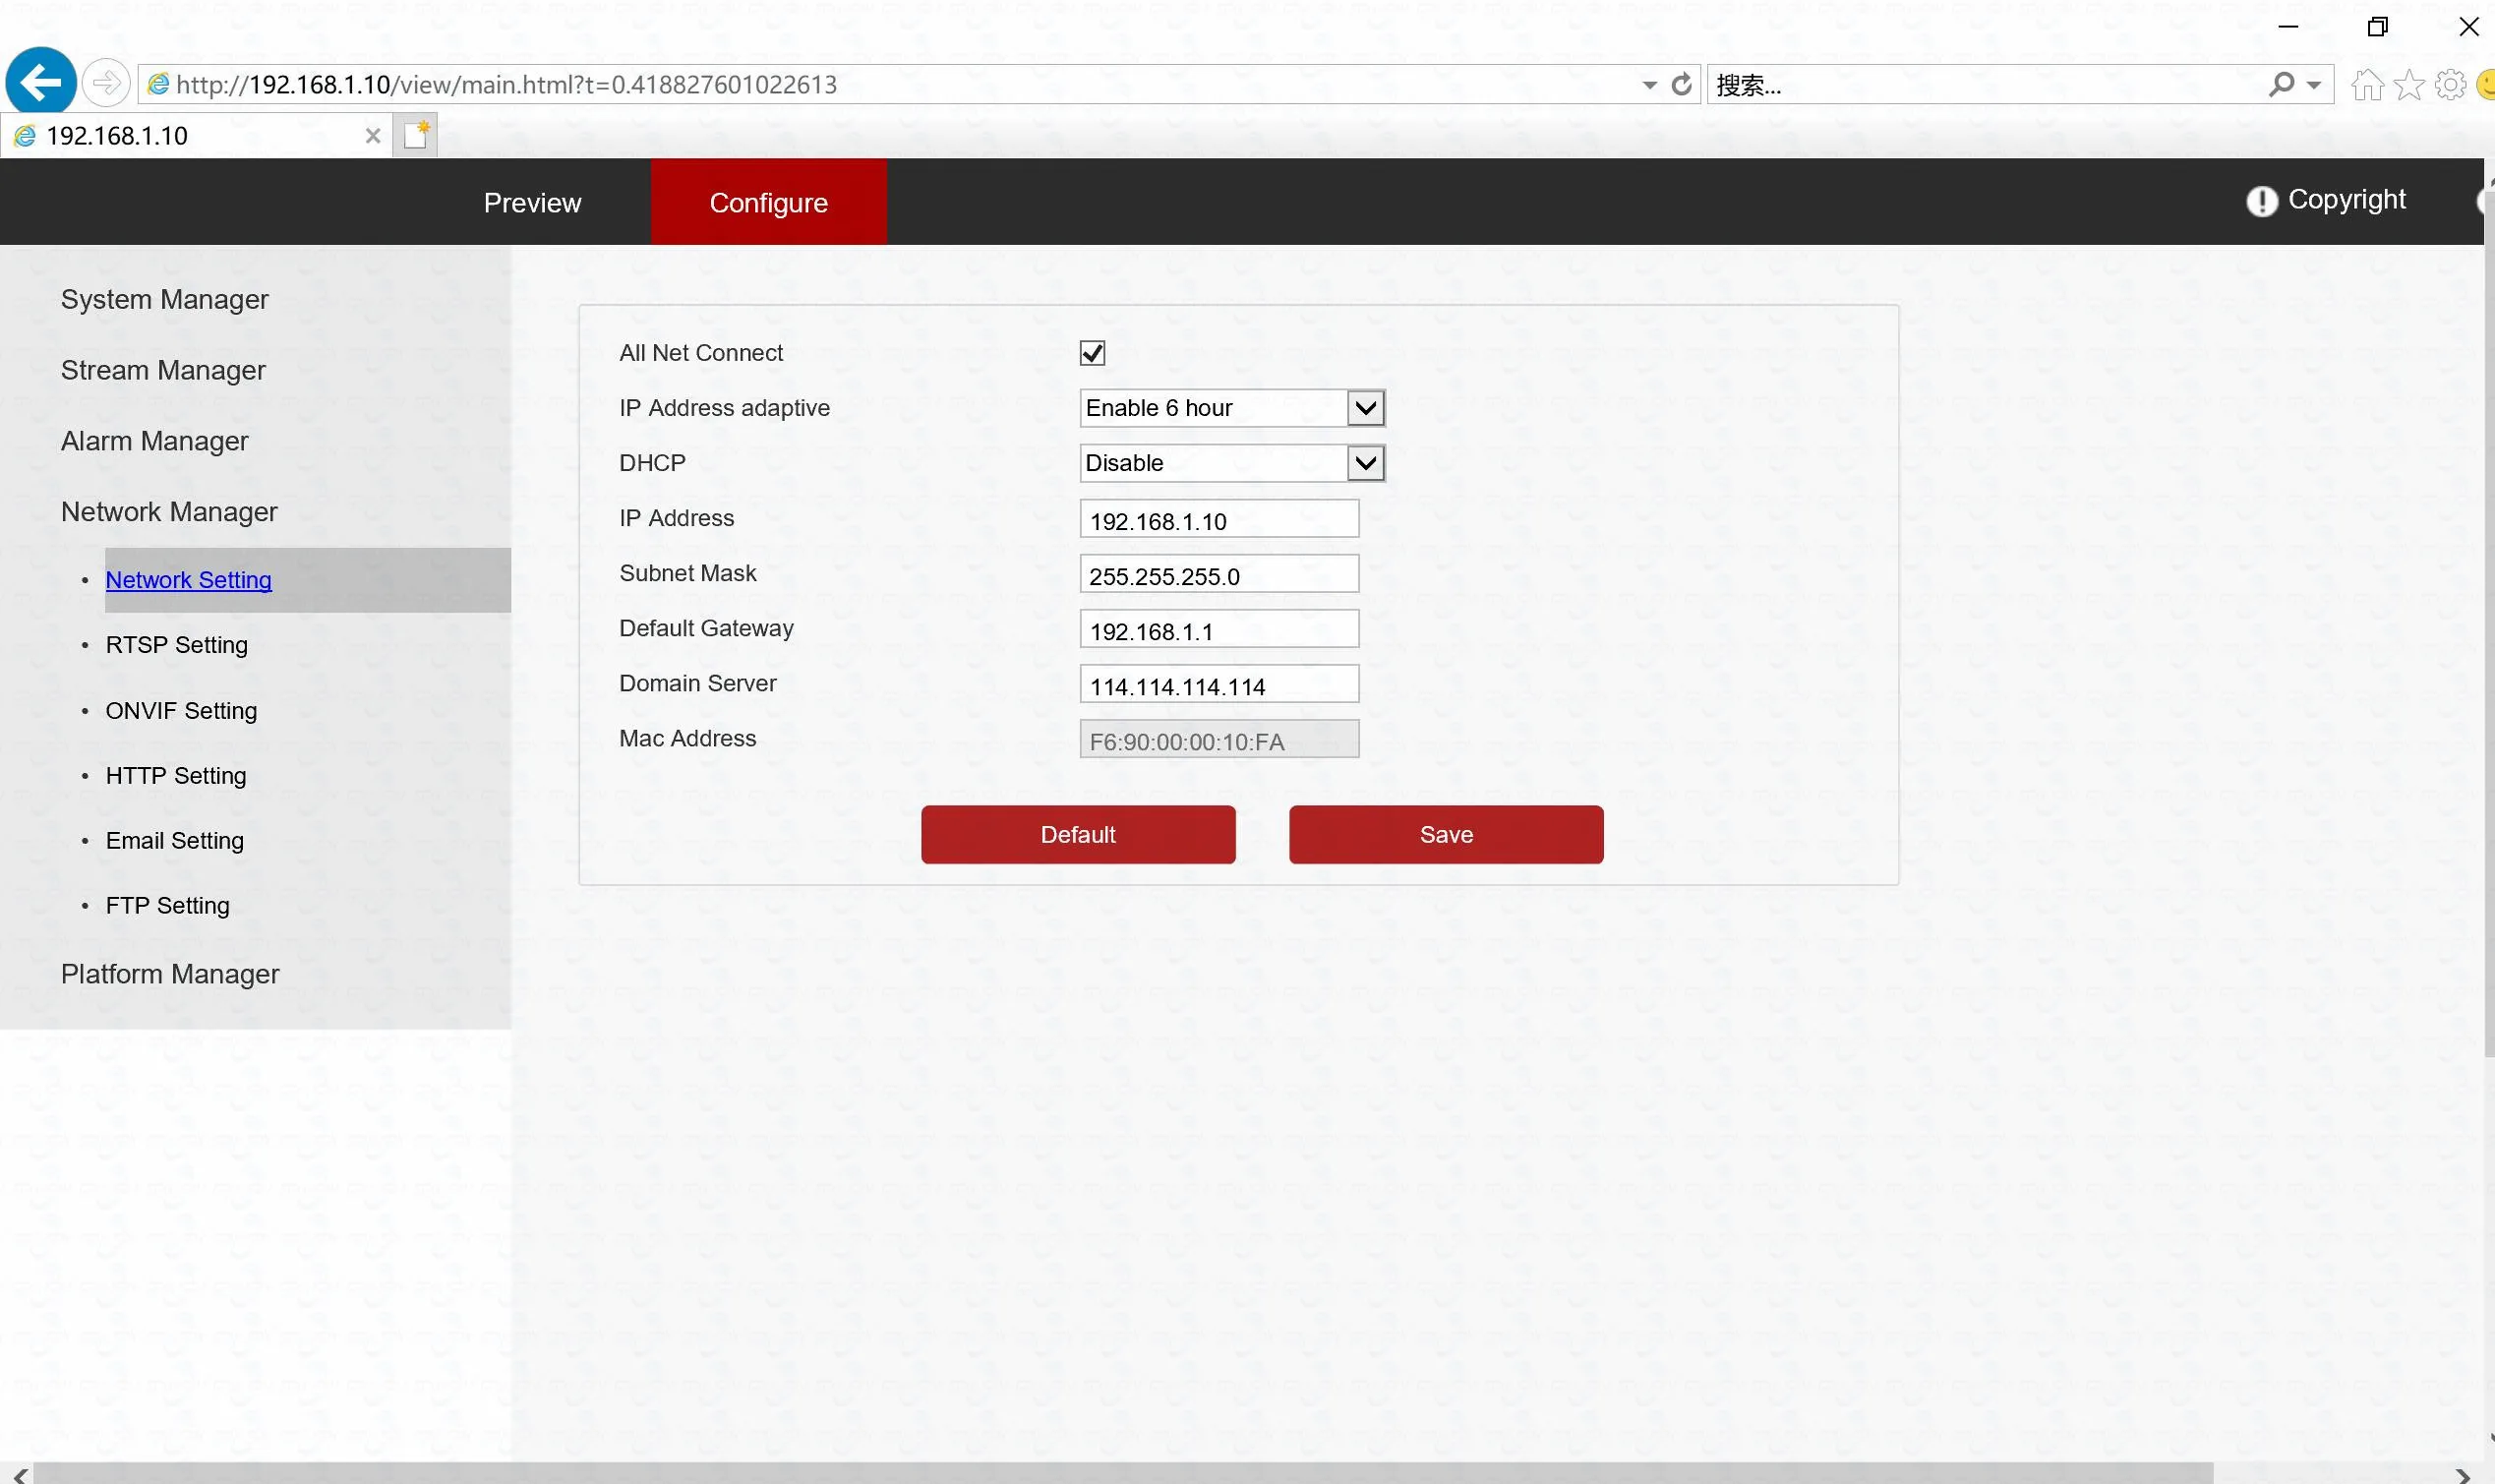Open favorites with the star icon
Screen dimensions: 2495x1484
click(x=2410, y=85)
